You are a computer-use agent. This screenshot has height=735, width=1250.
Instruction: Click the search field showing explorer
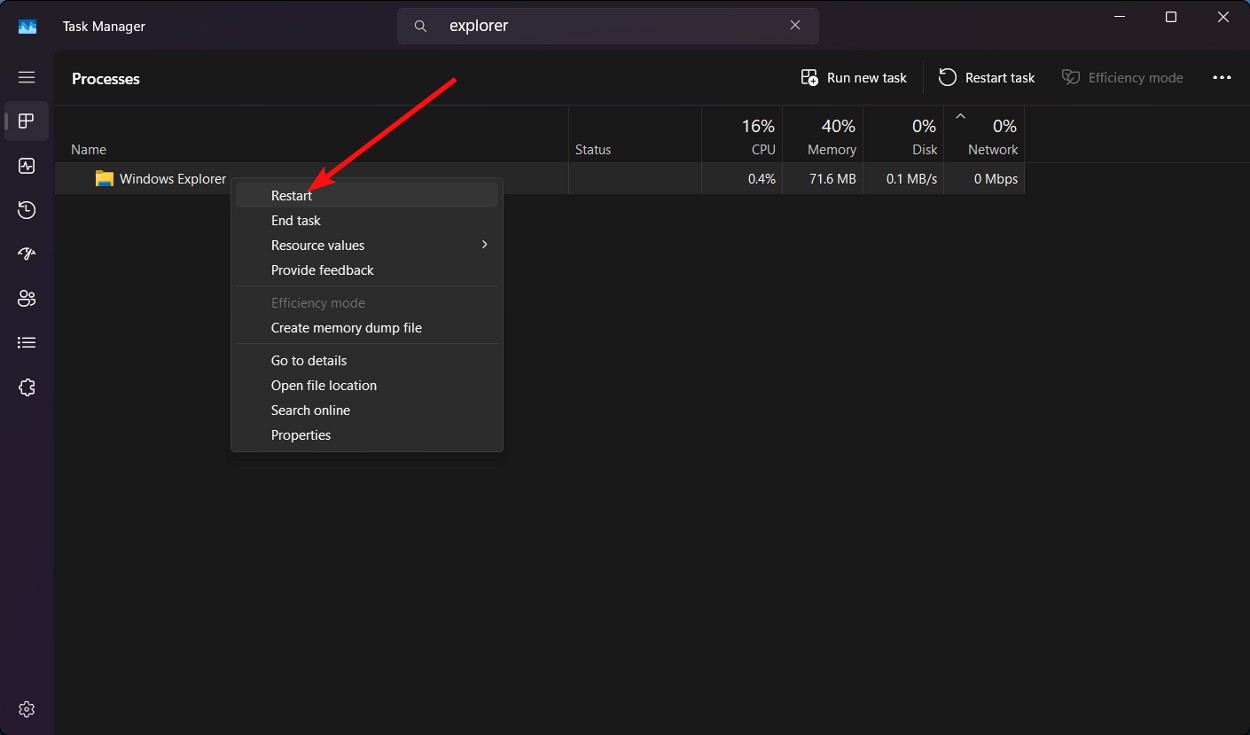coord(608,25)
